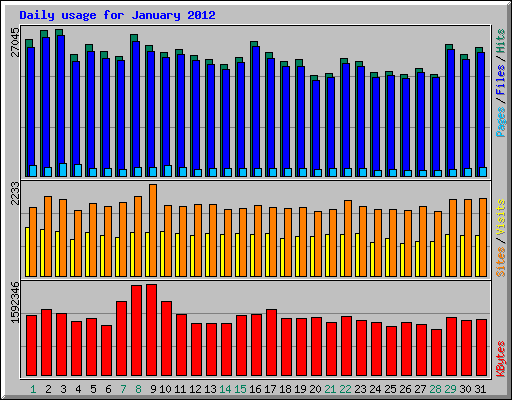
Task: Select the red KBytes bar for day 17
Action: (x=272, y=343)
